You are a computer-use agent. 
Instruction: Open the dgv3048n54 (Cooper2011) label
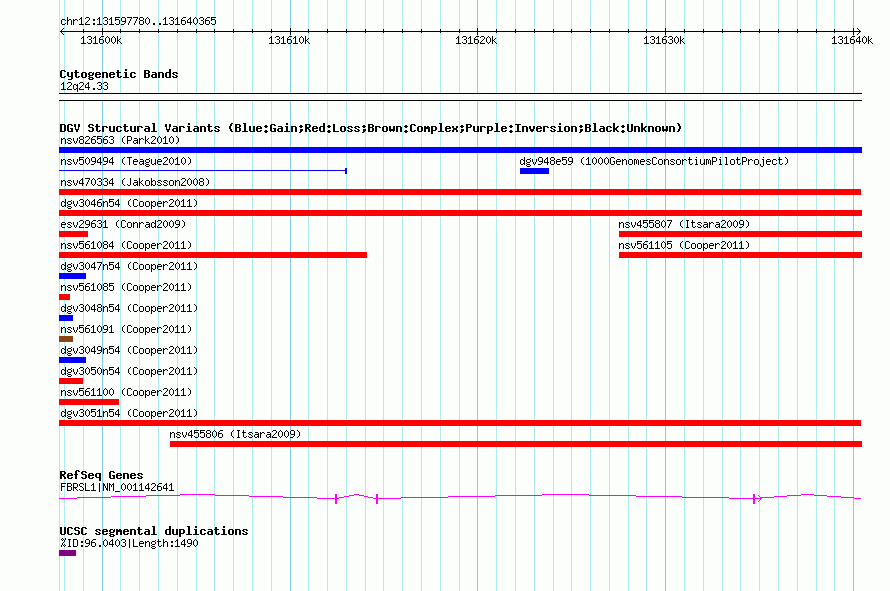click(129, 308)
